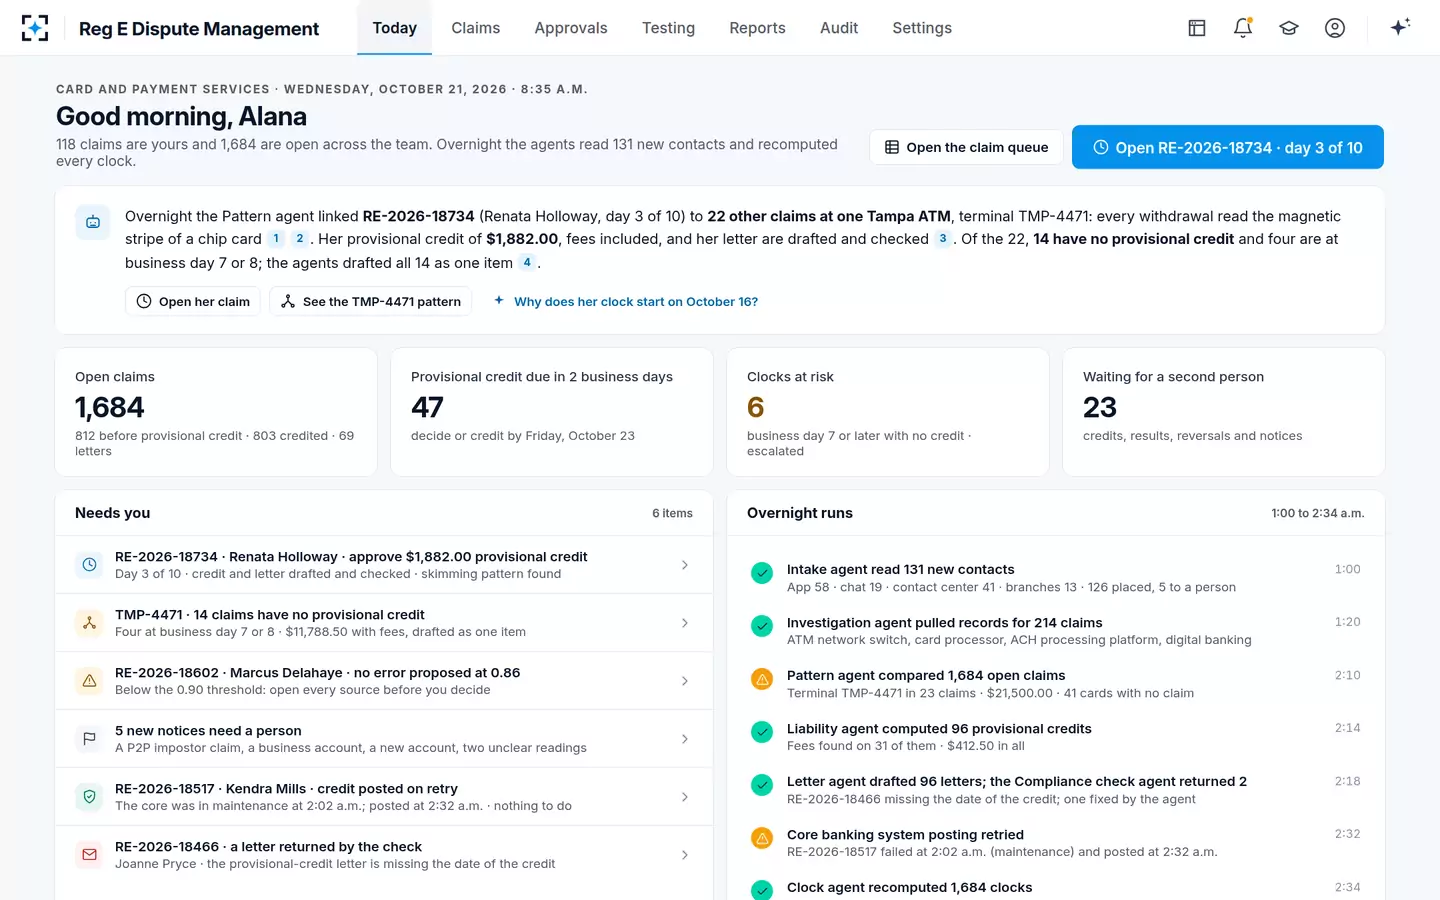Viewport: 1440px width, 900px height.
Task: Click the Open her claim button
Action: click(193, 301)
